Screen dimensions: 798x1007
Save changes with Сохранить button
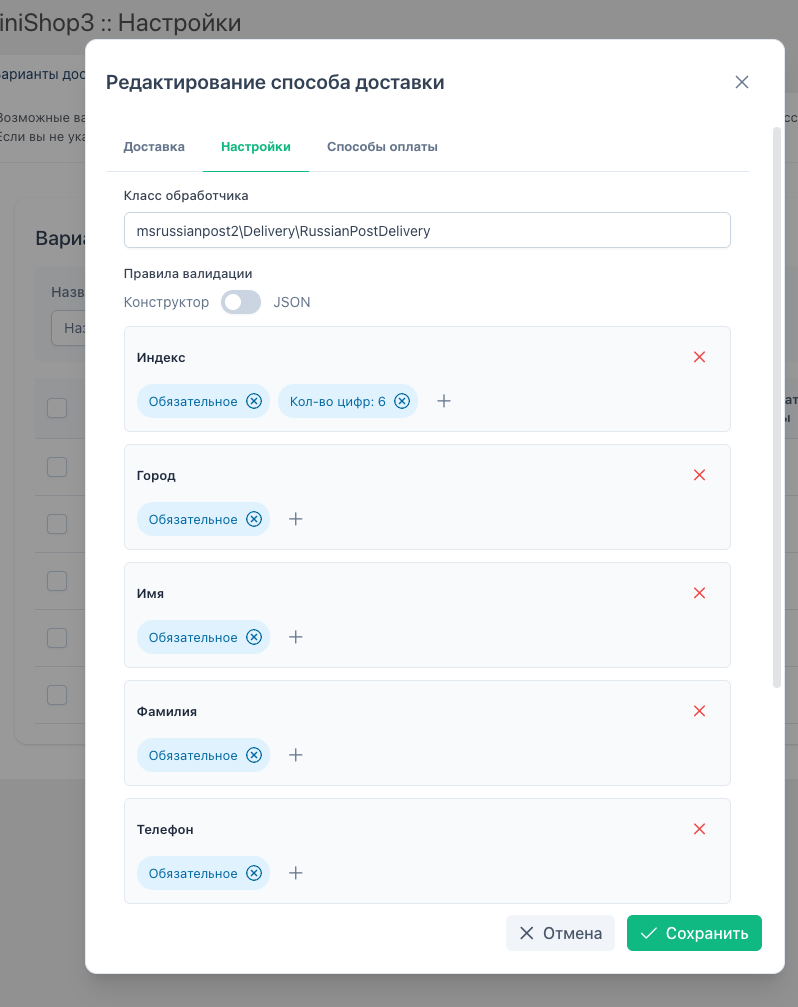[x=694, y=933]
